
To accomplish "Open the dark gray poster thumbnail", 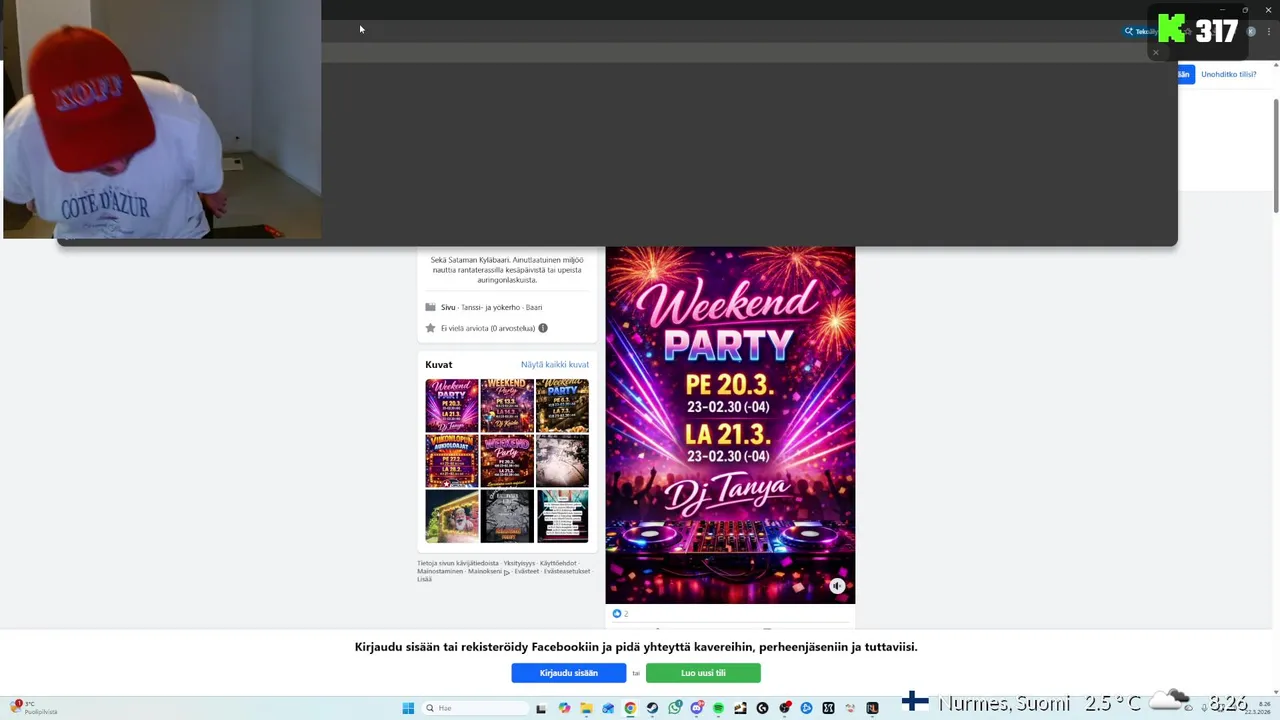I will point(507,515).
